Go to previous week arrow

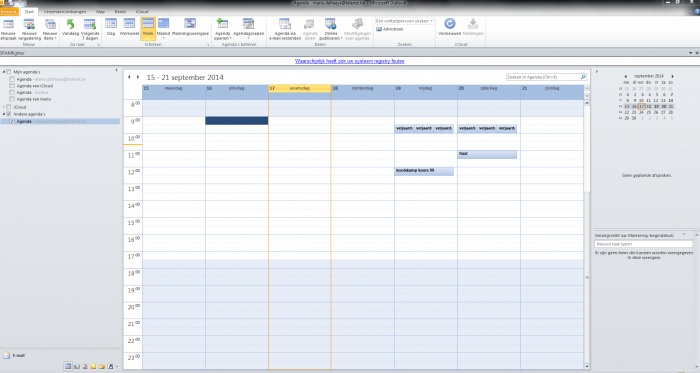pyautogui.click(x=129, y=77)
